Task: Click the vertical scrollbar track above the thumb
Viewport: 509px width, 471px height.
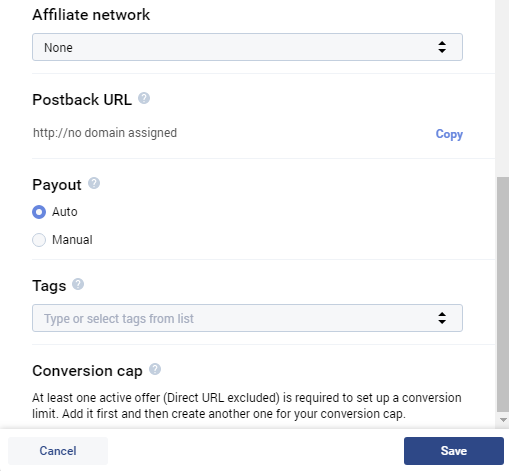Action: point(503,88)
